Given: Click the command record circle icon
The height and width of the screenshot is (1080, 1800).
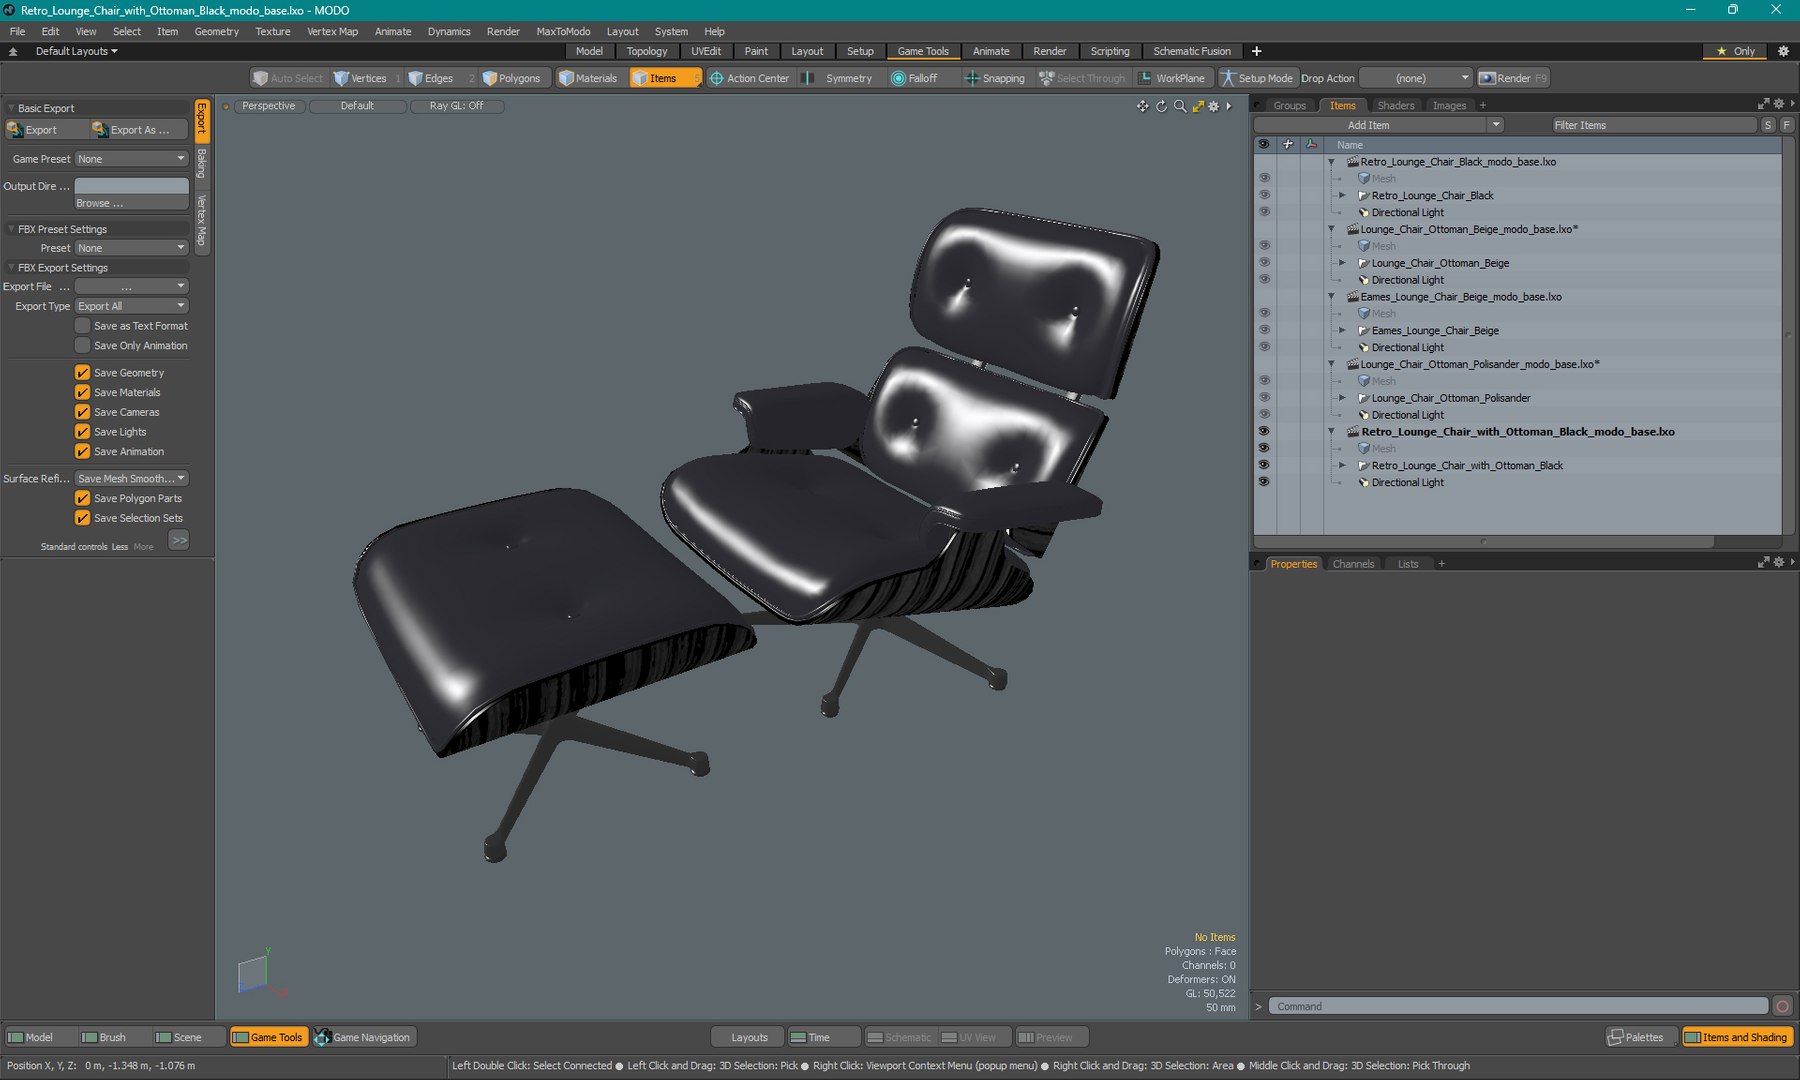Looking at the screenshot, I should tap(1782, 1006).
